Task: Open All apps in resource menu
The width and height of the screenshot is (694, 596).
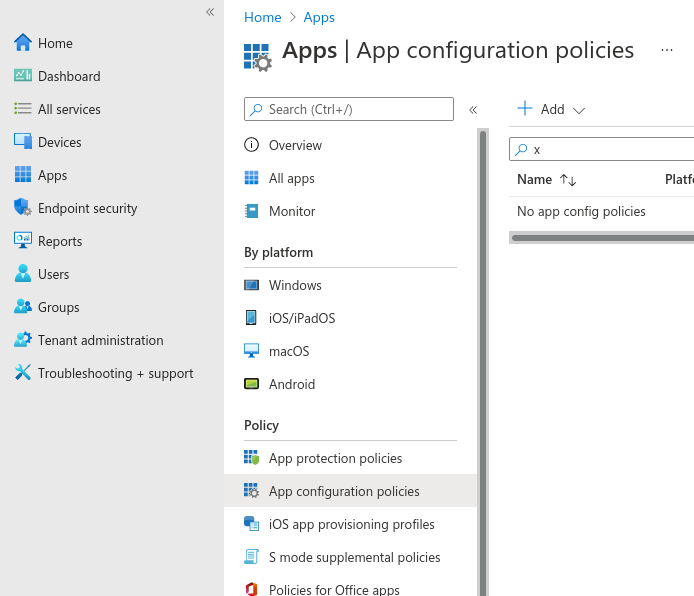Action: click(292, 178)
